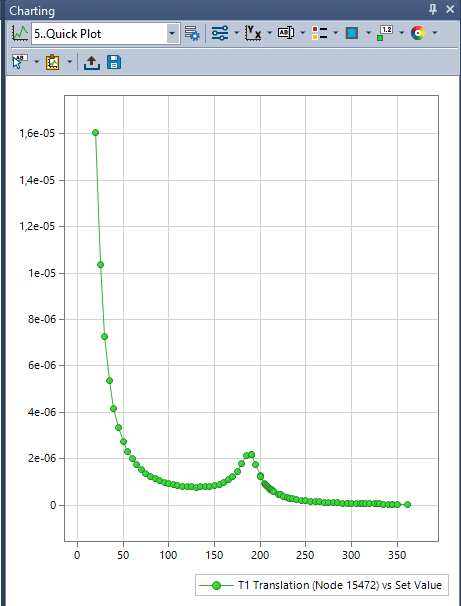Expand the blue square icon dropdown arrow
The height and width of the screenshot is (606, 461).
(x=368, y=33)
